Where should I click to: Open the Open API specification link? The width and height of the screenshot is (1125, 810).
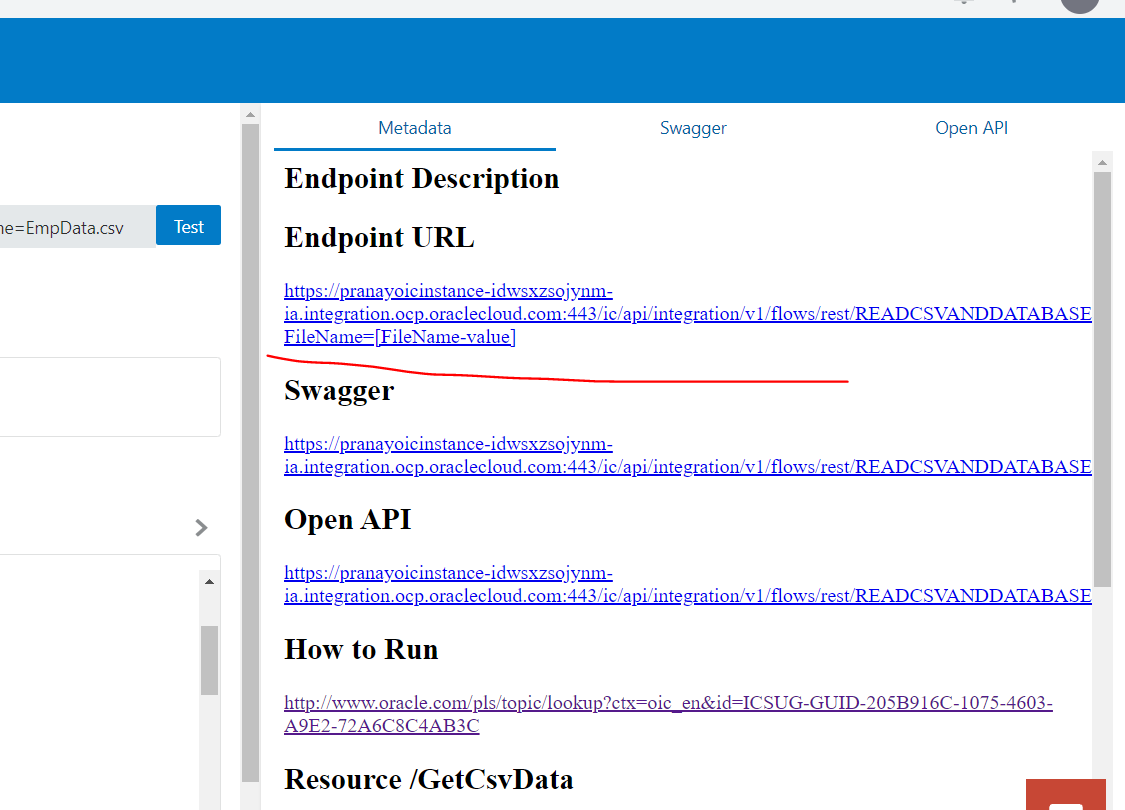(600, 584)
